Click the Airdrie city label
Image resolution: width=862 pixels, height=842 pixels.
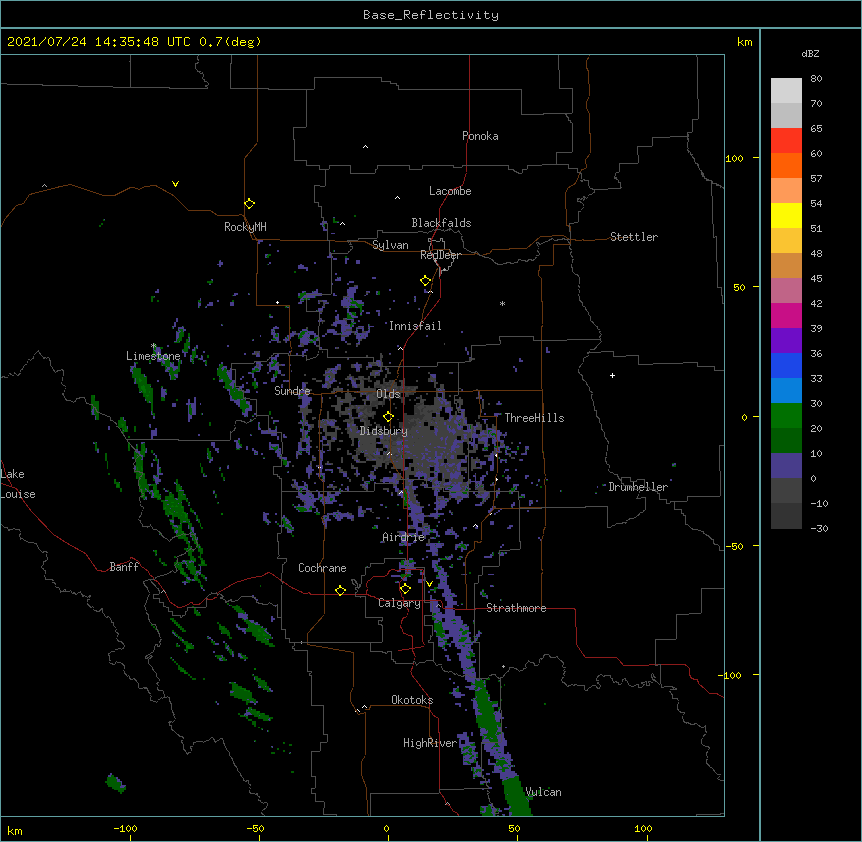pos(404,537)
